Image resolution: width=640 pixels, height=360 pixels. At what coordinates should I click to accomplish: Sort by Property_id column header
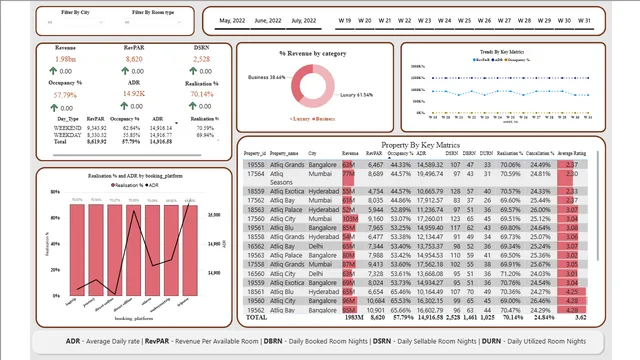255,153
